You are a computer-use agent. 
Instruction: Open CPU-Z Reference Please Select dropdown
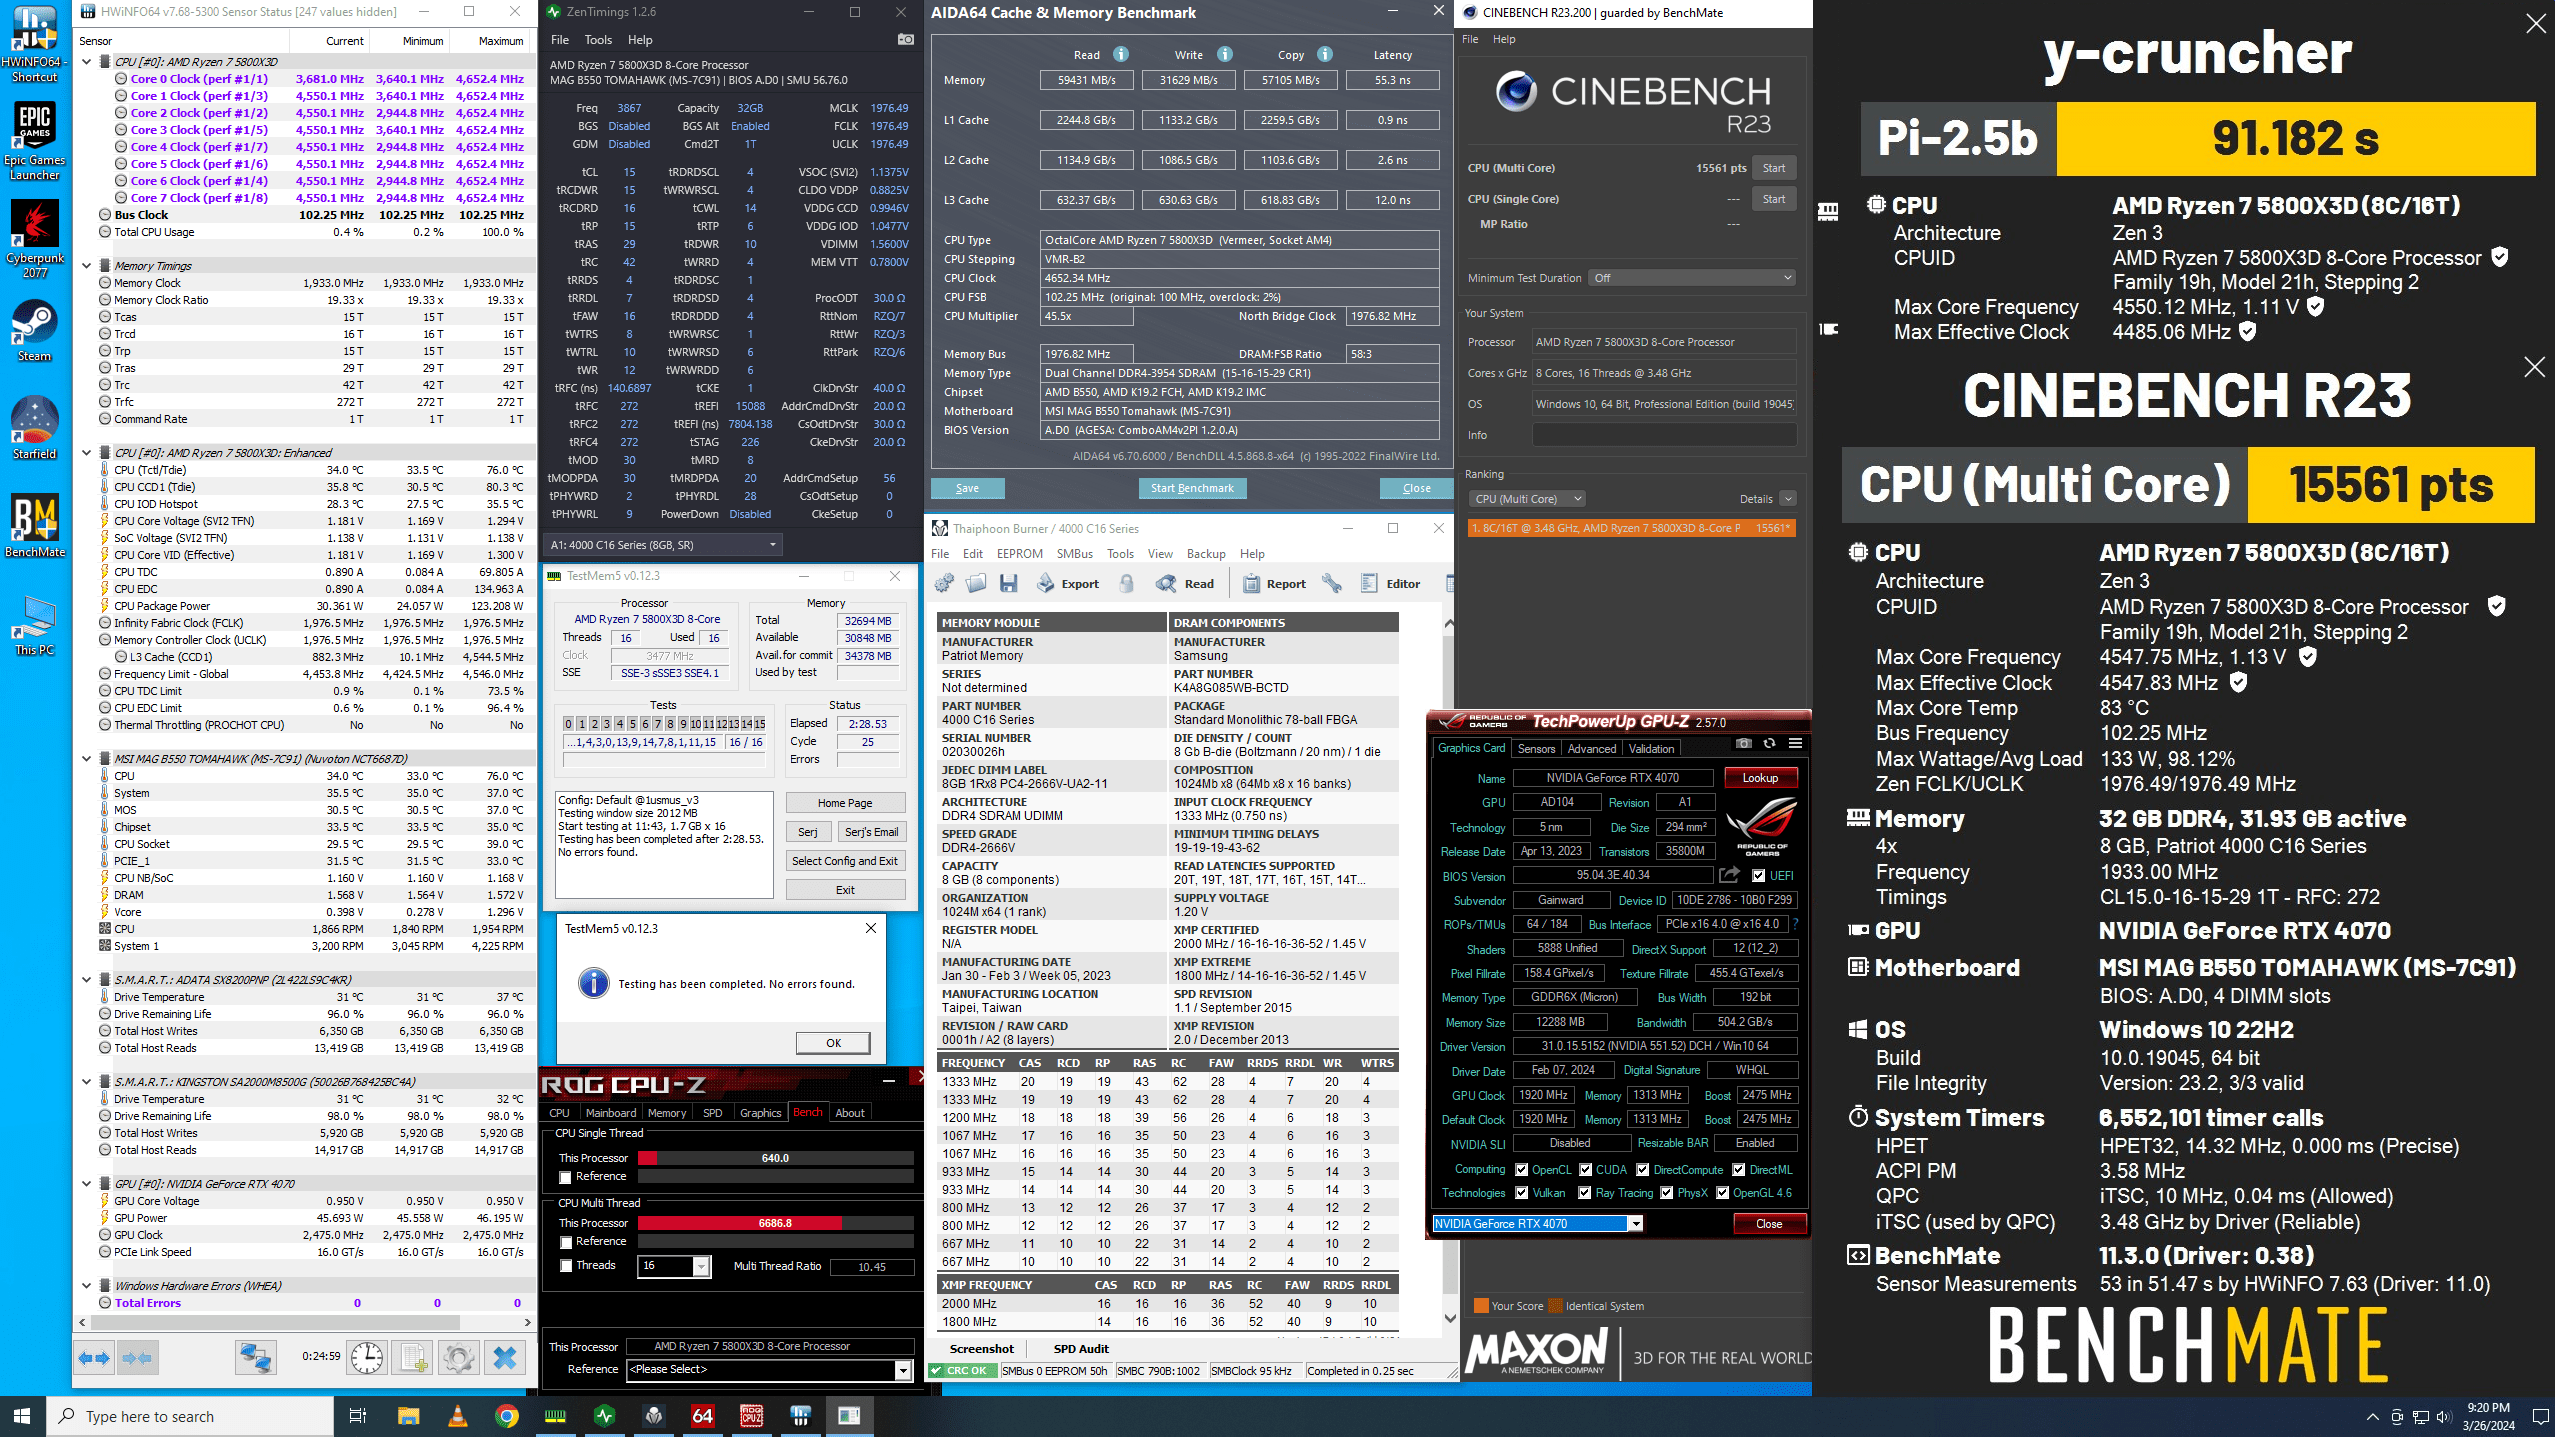click(769, 1370)
